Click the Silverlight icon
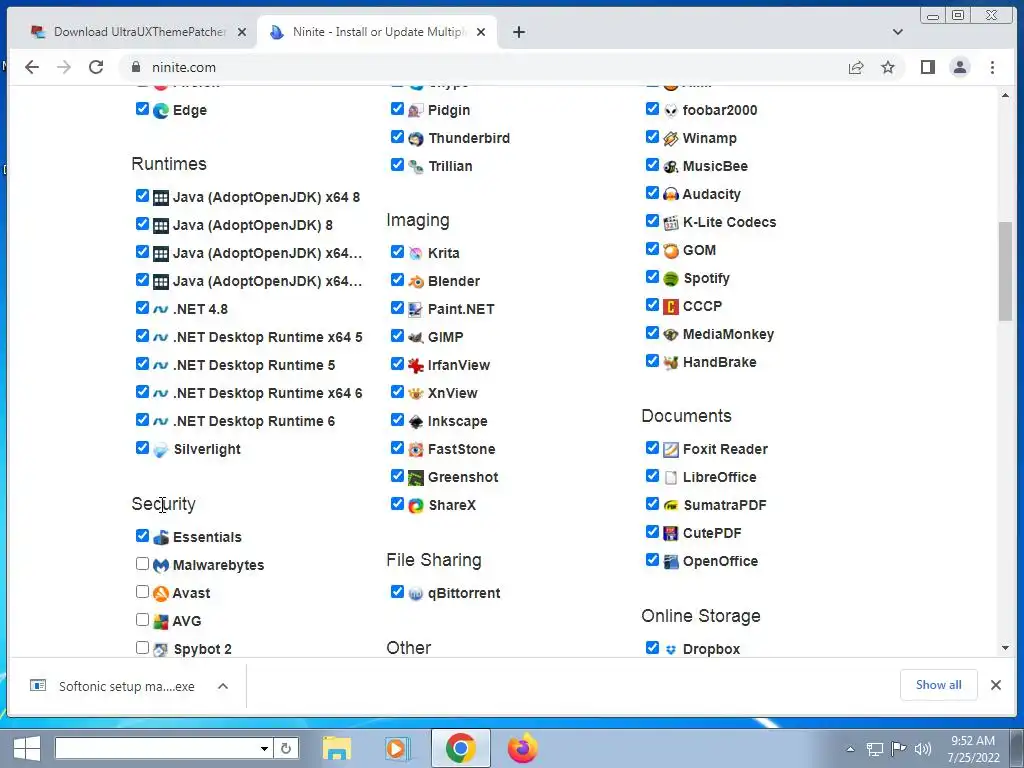This screenshot has width=1024, height=768. pos(161,449)
